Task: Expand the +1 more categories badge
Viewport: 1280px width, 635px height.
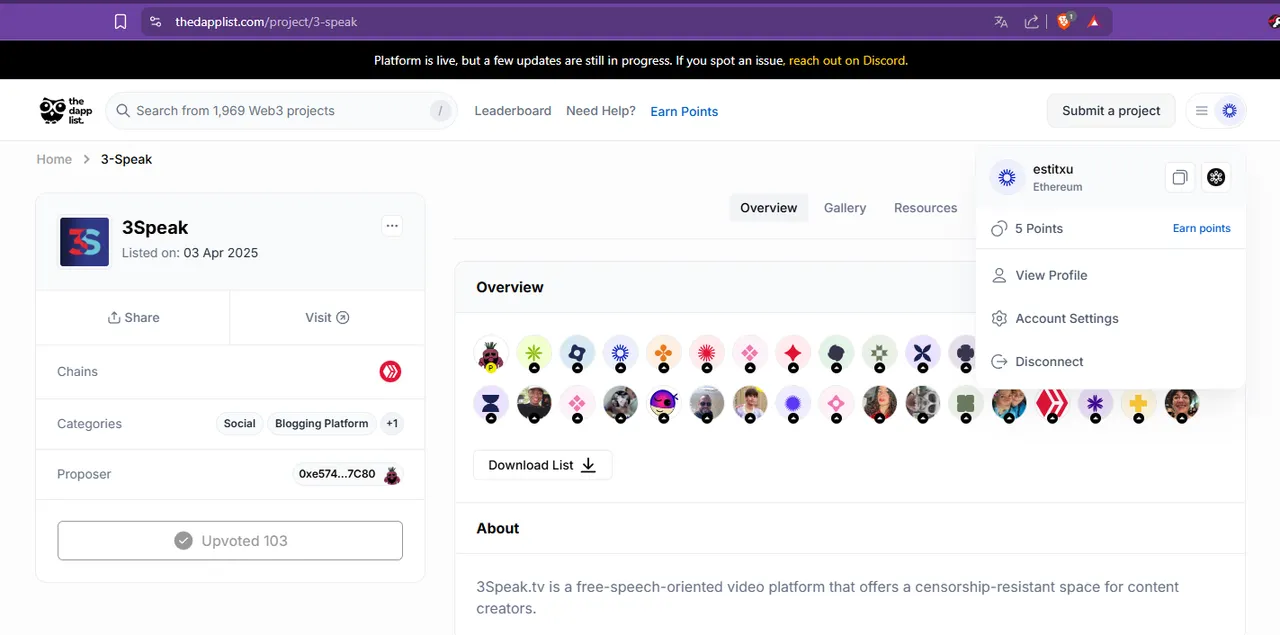Action: [x=392, y=423]
